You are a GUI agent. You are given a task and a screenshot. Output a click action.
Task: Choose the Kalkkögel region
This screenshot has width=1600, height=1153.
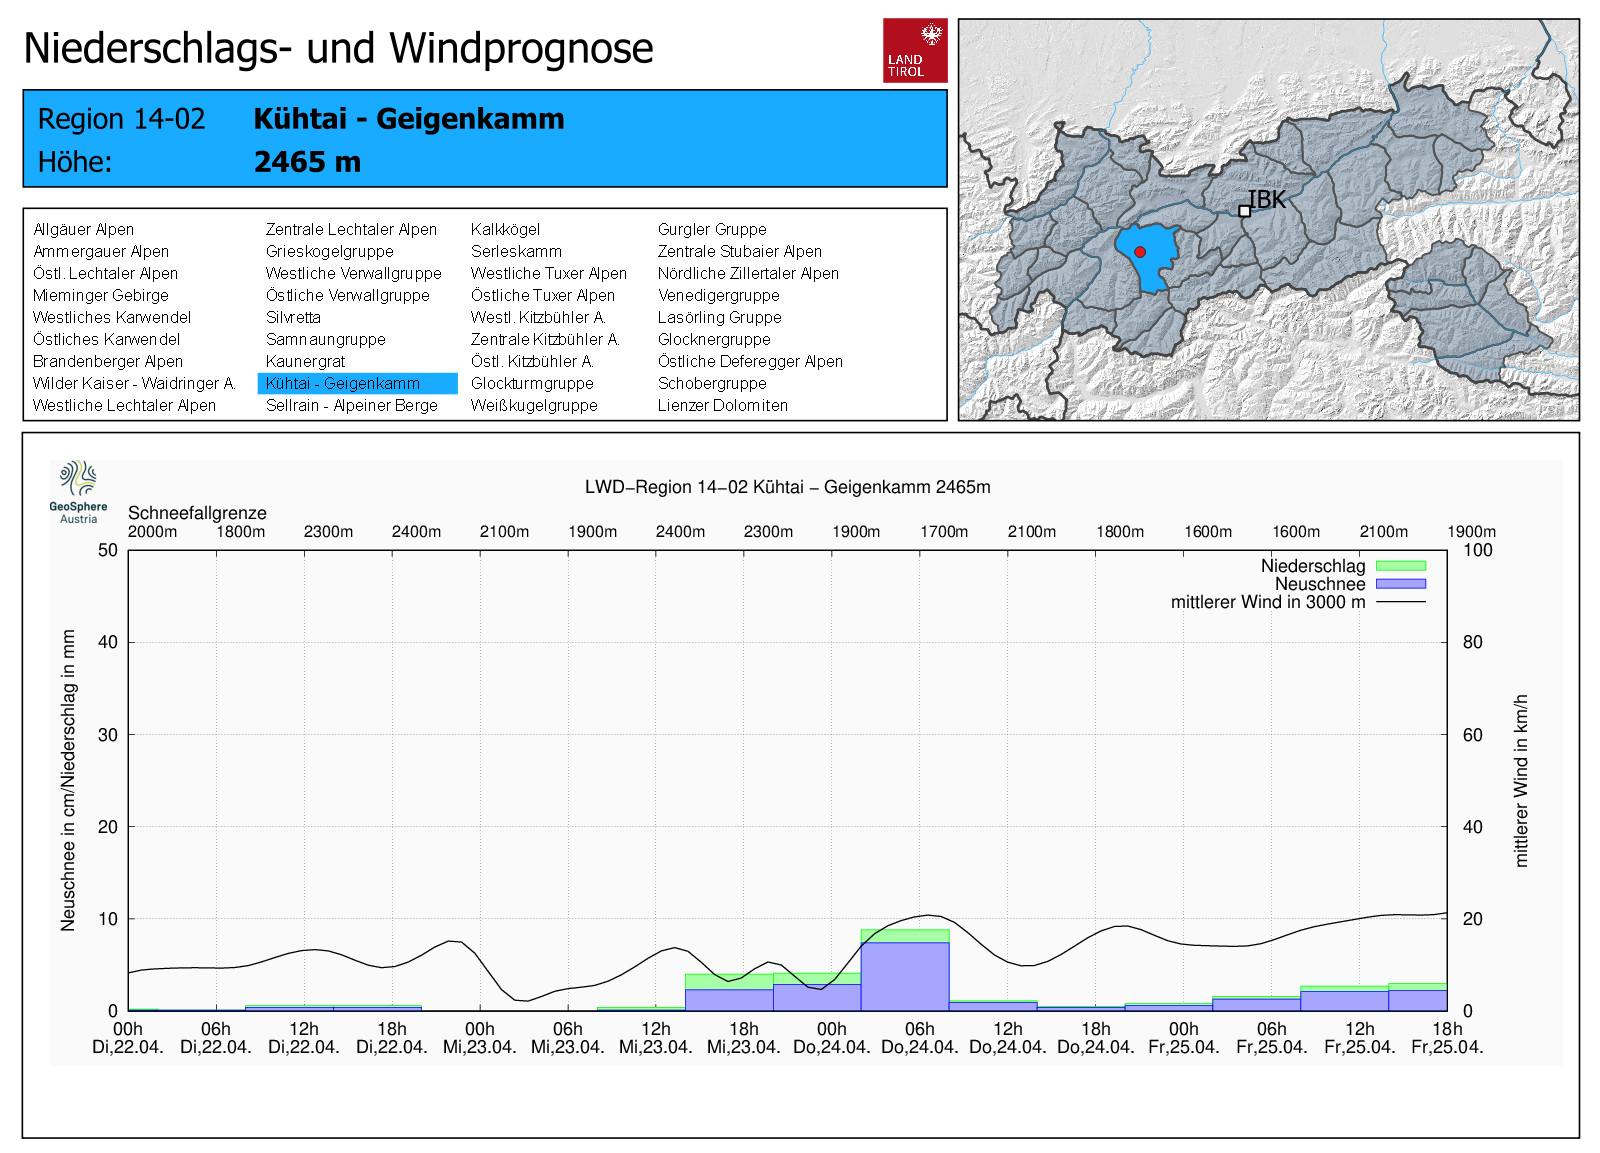point(505,230)
